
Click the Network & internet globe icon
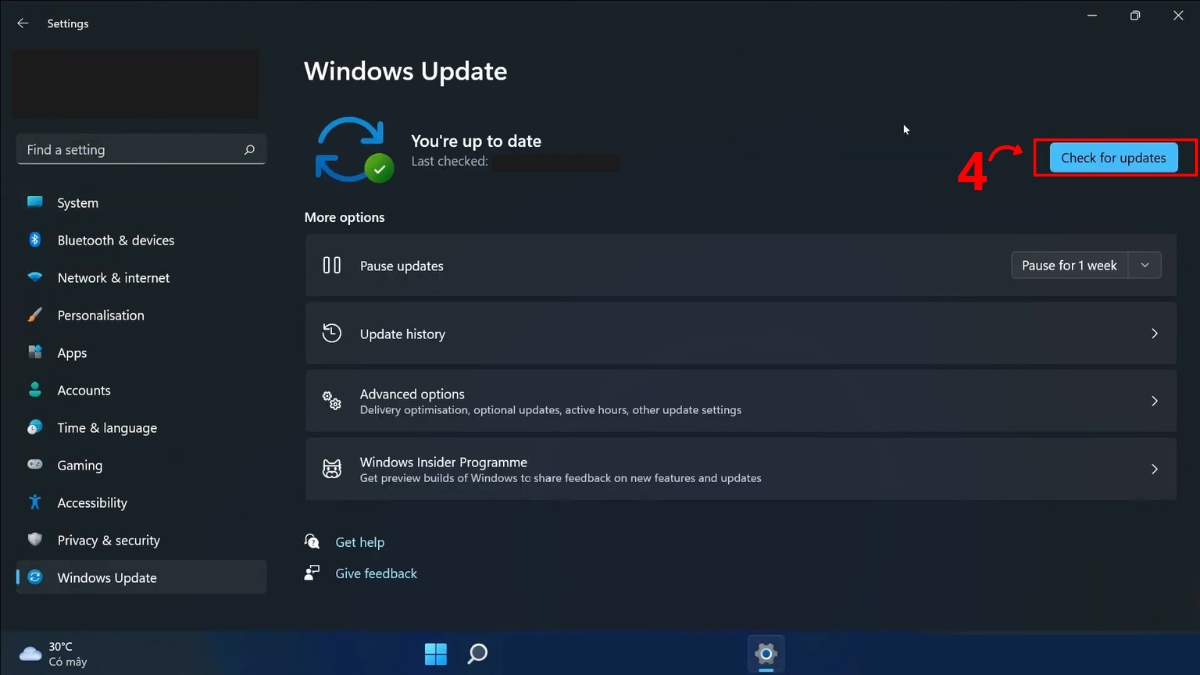coord(34,277)
